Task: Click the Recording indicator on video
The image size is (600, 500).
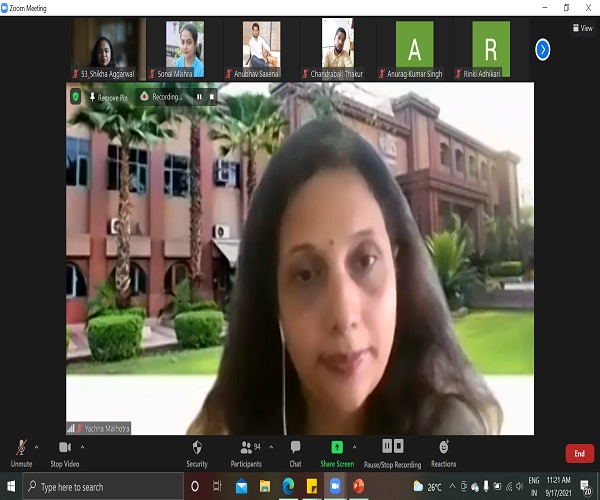Action: (161, 97)
